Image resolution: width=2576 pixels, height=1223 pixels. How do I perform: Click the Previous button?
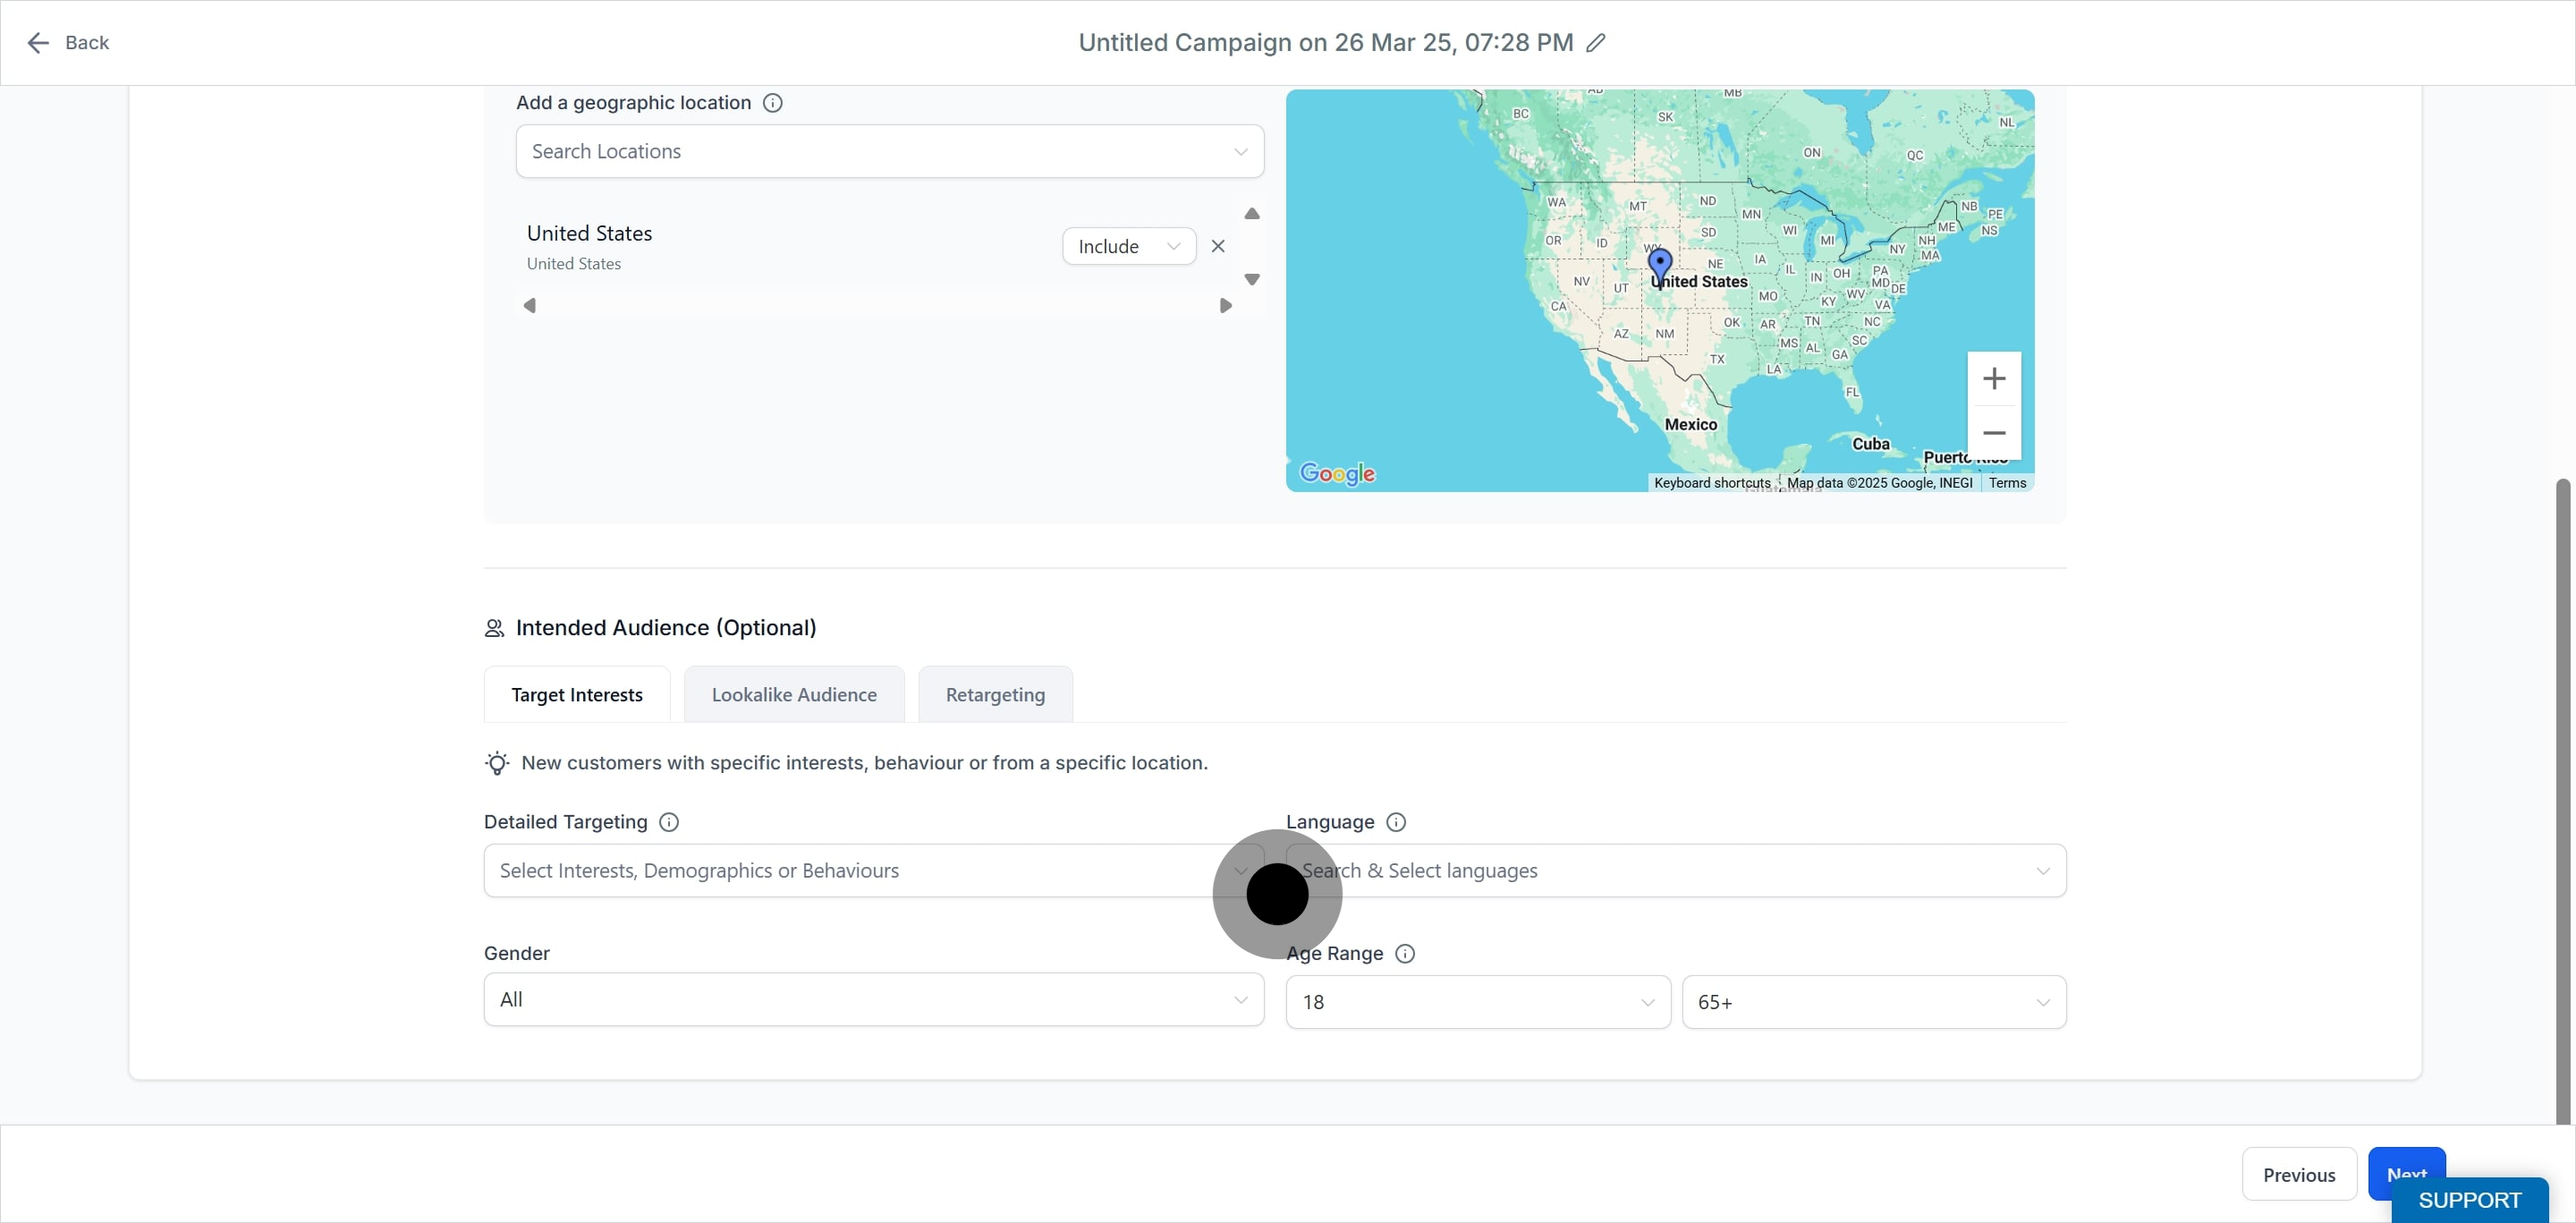[x=2298, y=1175]
